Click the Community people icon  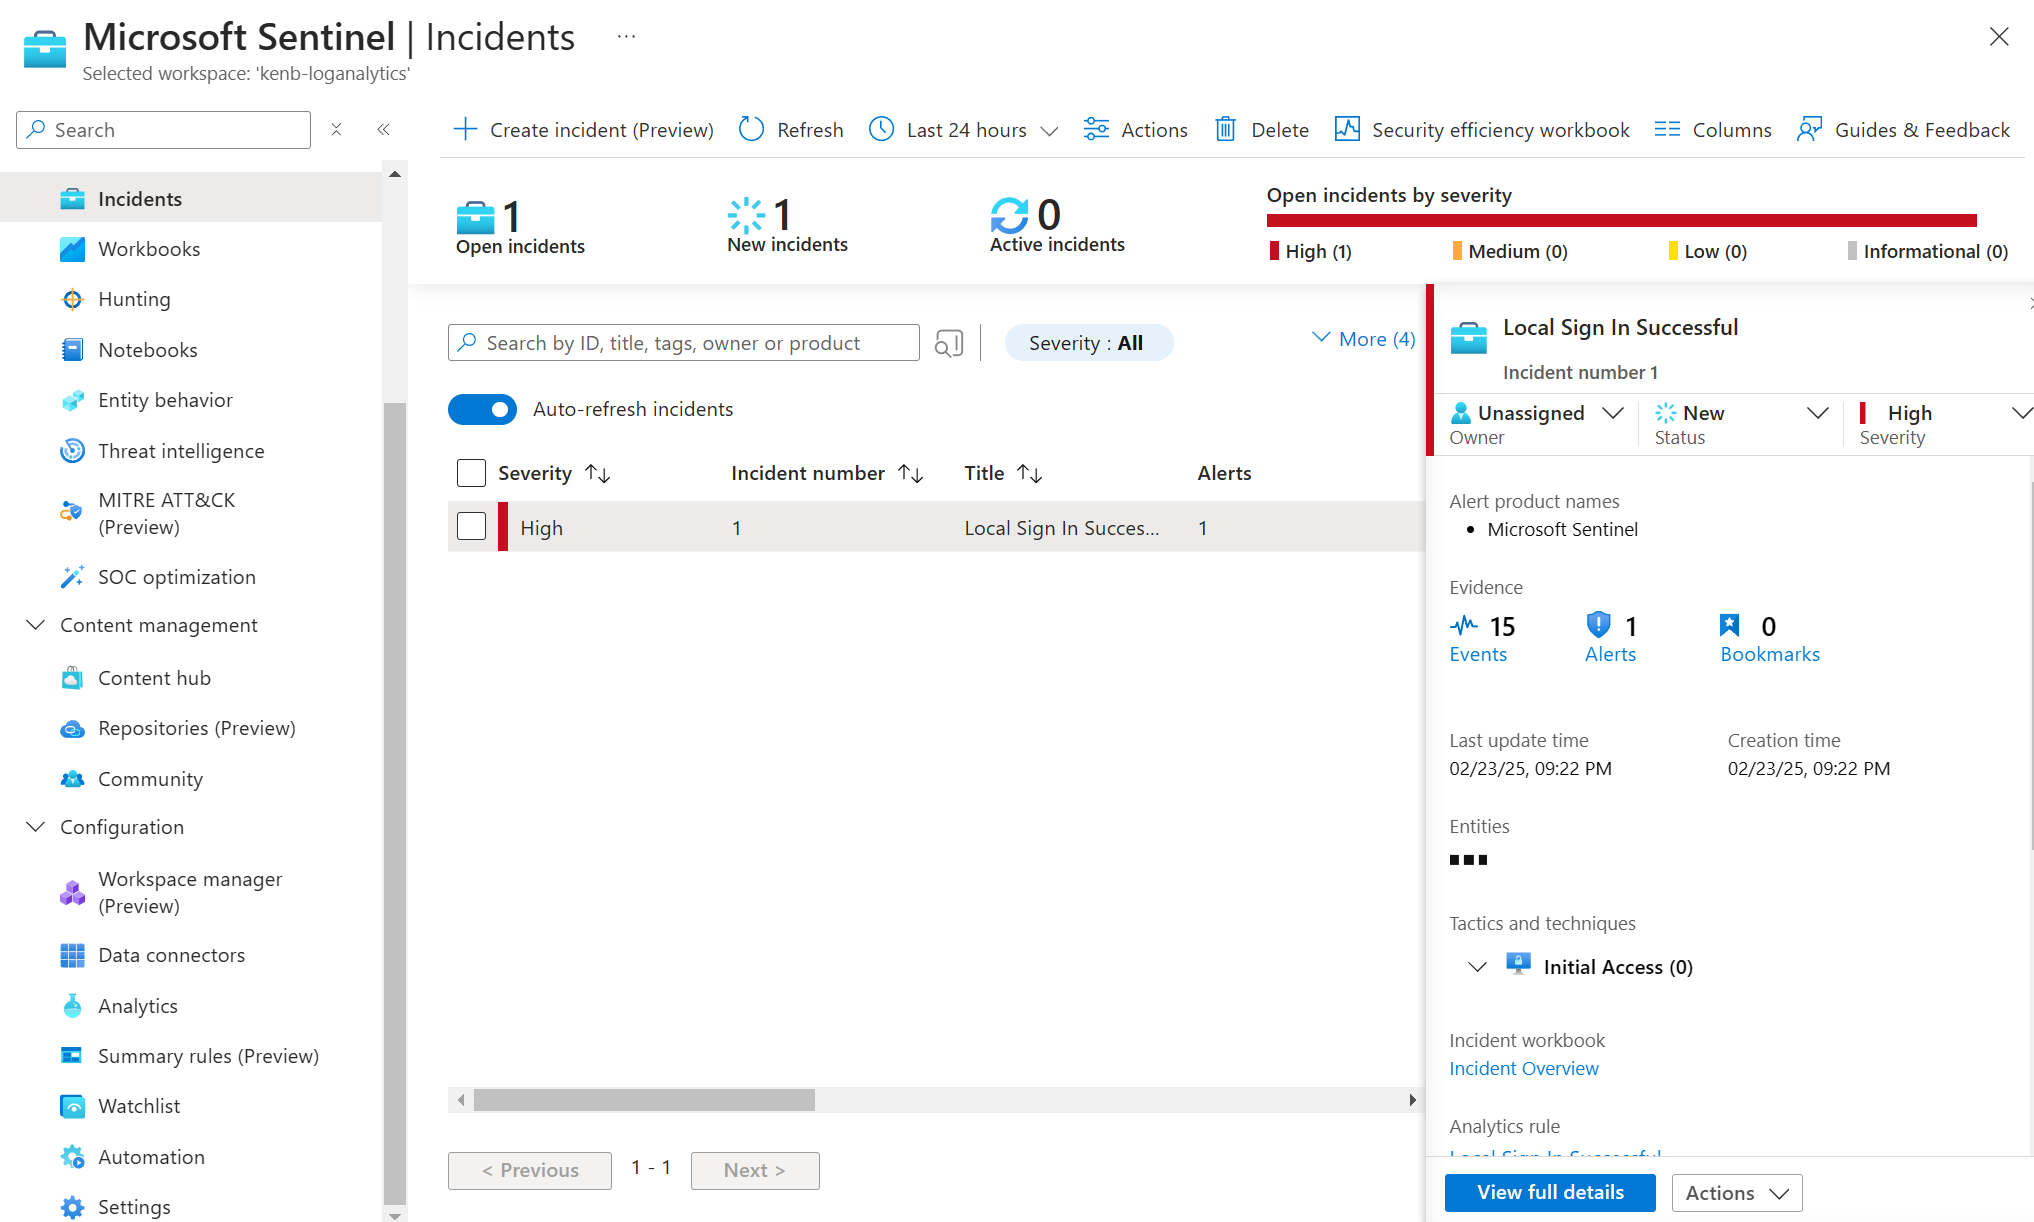(72, 779)
